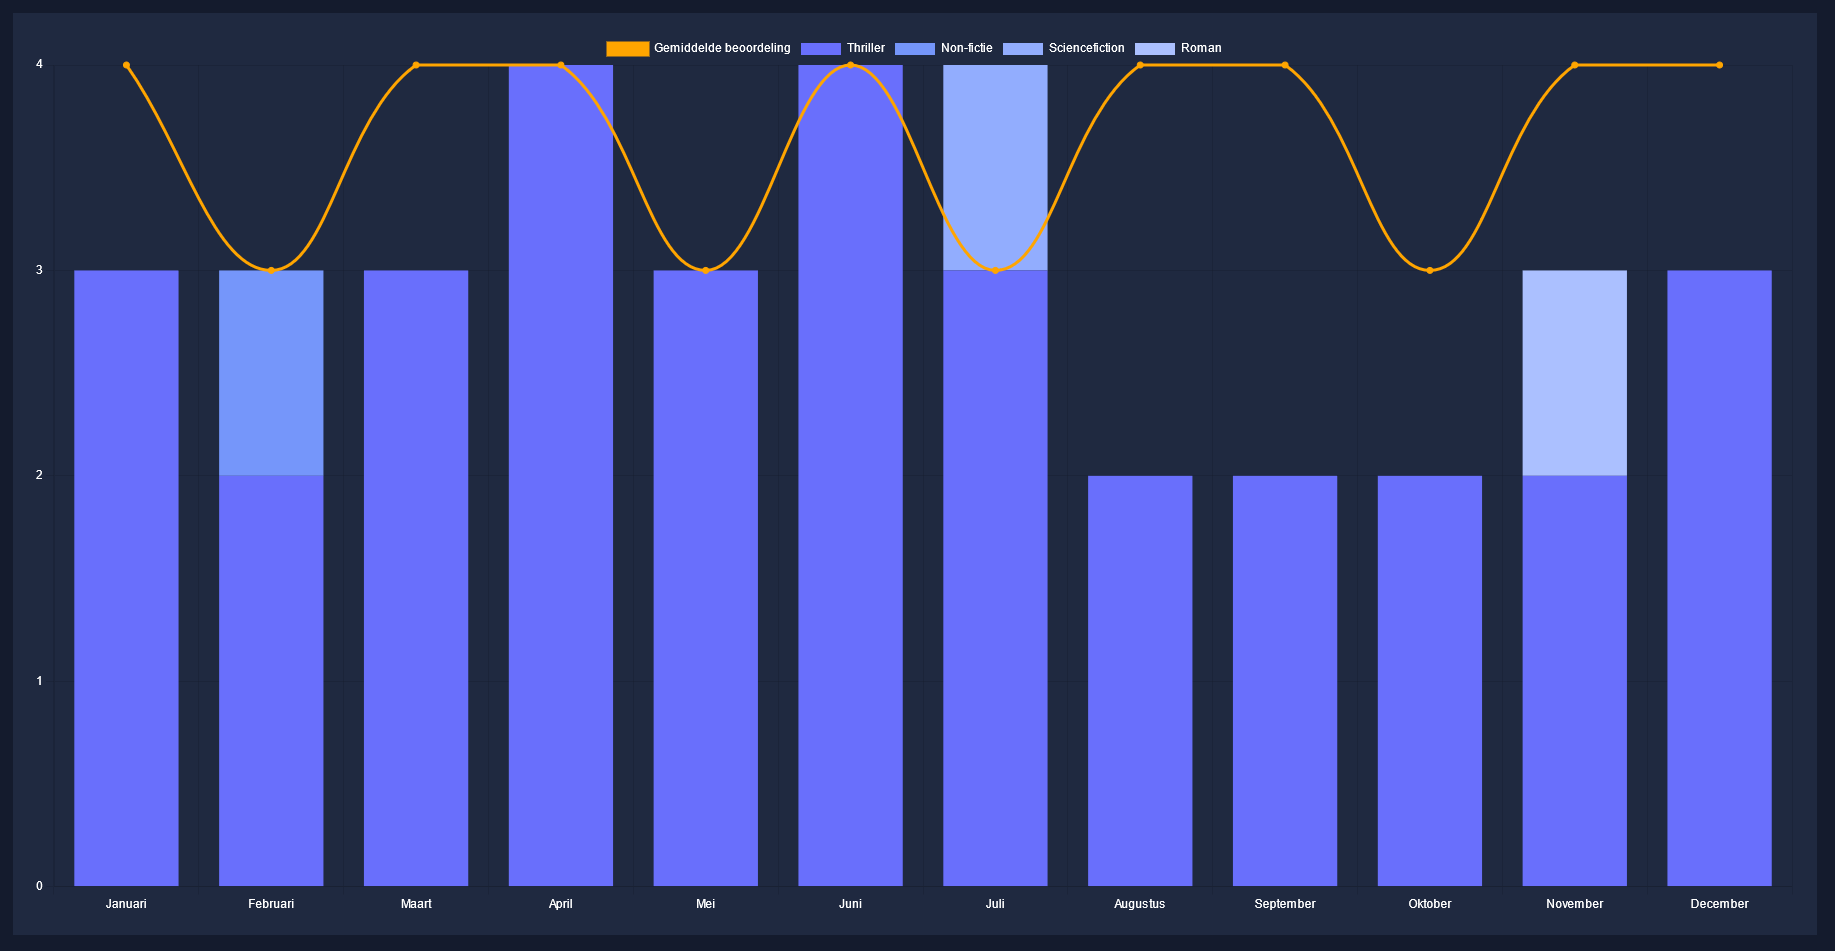
Task: Click the Roman legend label
Action: [x=1201, y=48]
